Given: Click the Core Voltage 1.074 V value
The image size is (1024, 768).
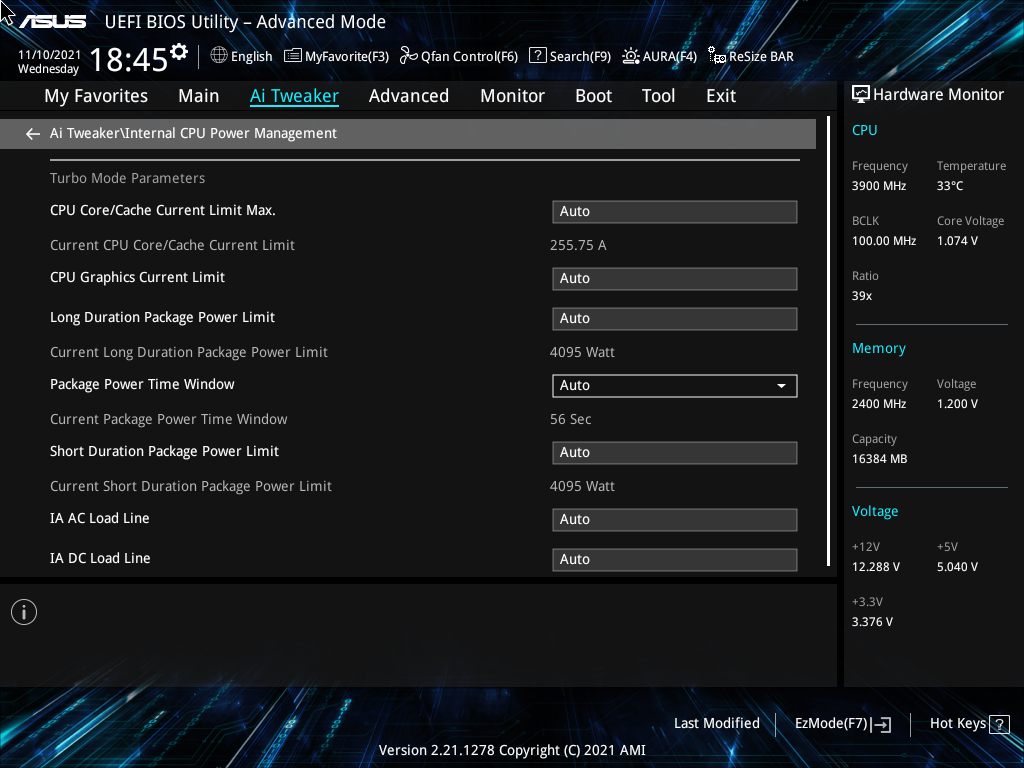Looking at the screenshot, I should [957, 241].
